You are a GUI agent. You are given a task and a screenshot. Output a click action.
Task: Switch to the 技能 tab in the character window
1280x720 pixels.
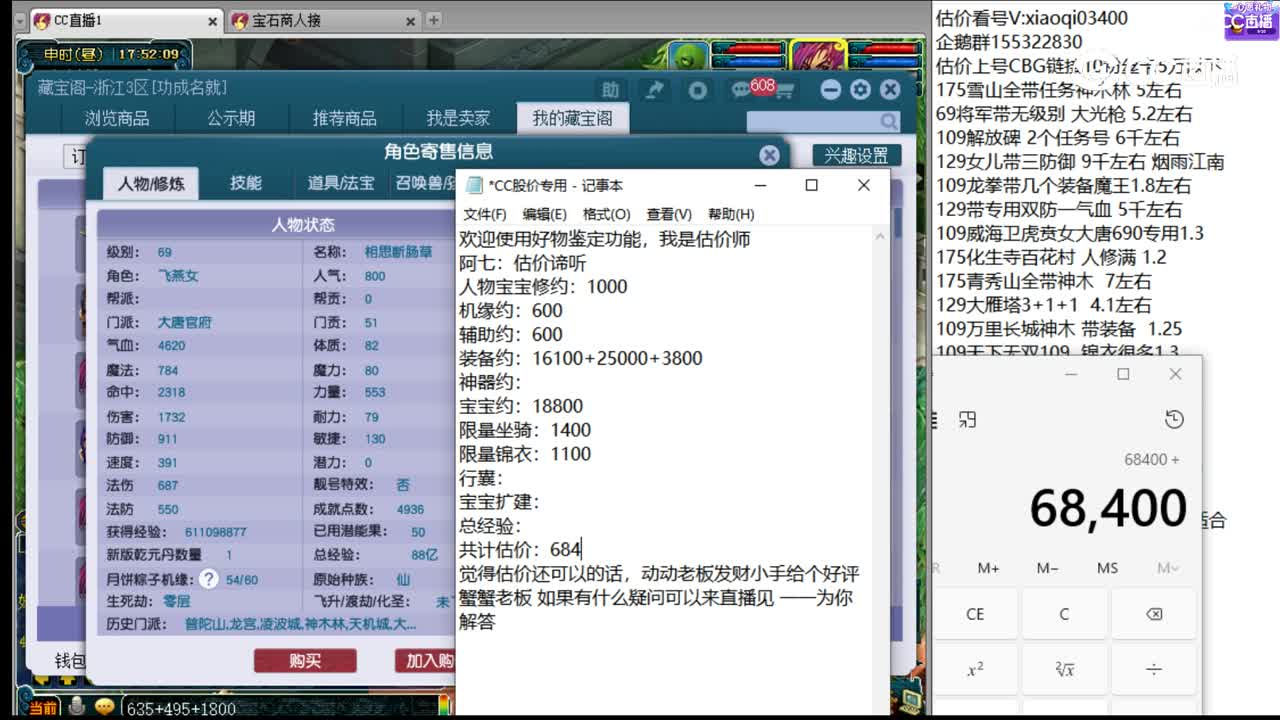point(247,183)
